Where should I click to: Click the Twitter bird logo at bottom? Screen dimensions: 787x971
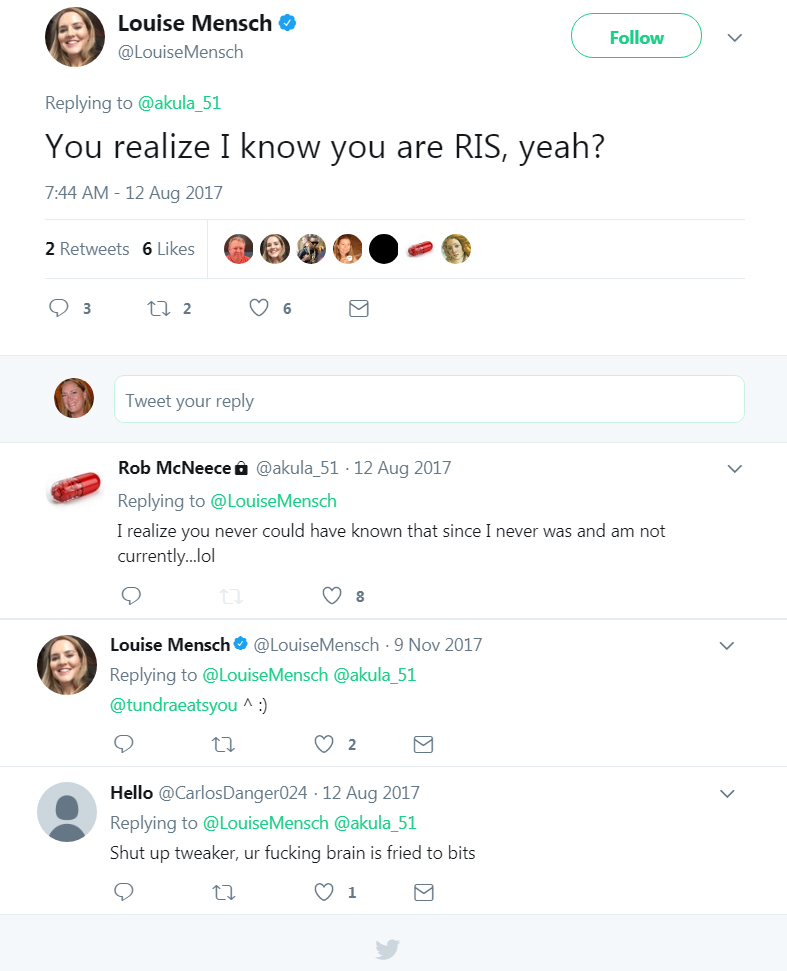388,948
